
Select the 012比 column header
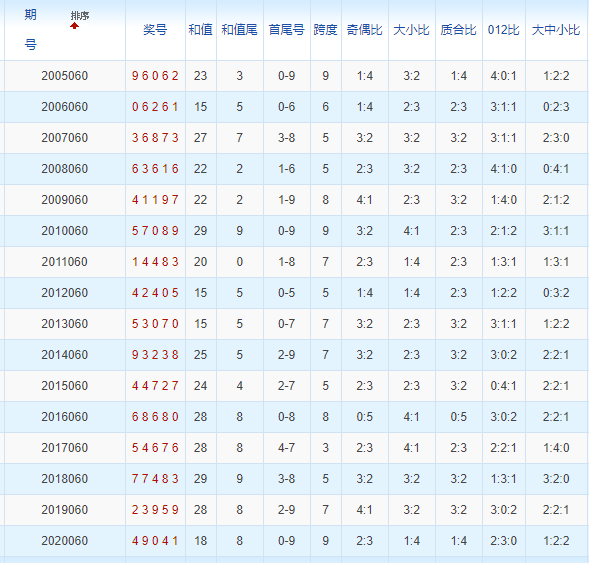(504, 30)
